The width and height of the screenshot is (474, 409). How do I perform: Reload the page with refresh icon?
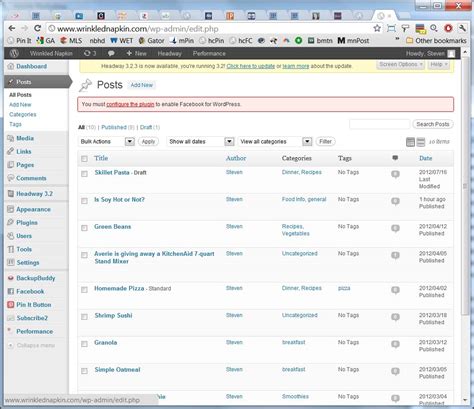coord(38,28)
